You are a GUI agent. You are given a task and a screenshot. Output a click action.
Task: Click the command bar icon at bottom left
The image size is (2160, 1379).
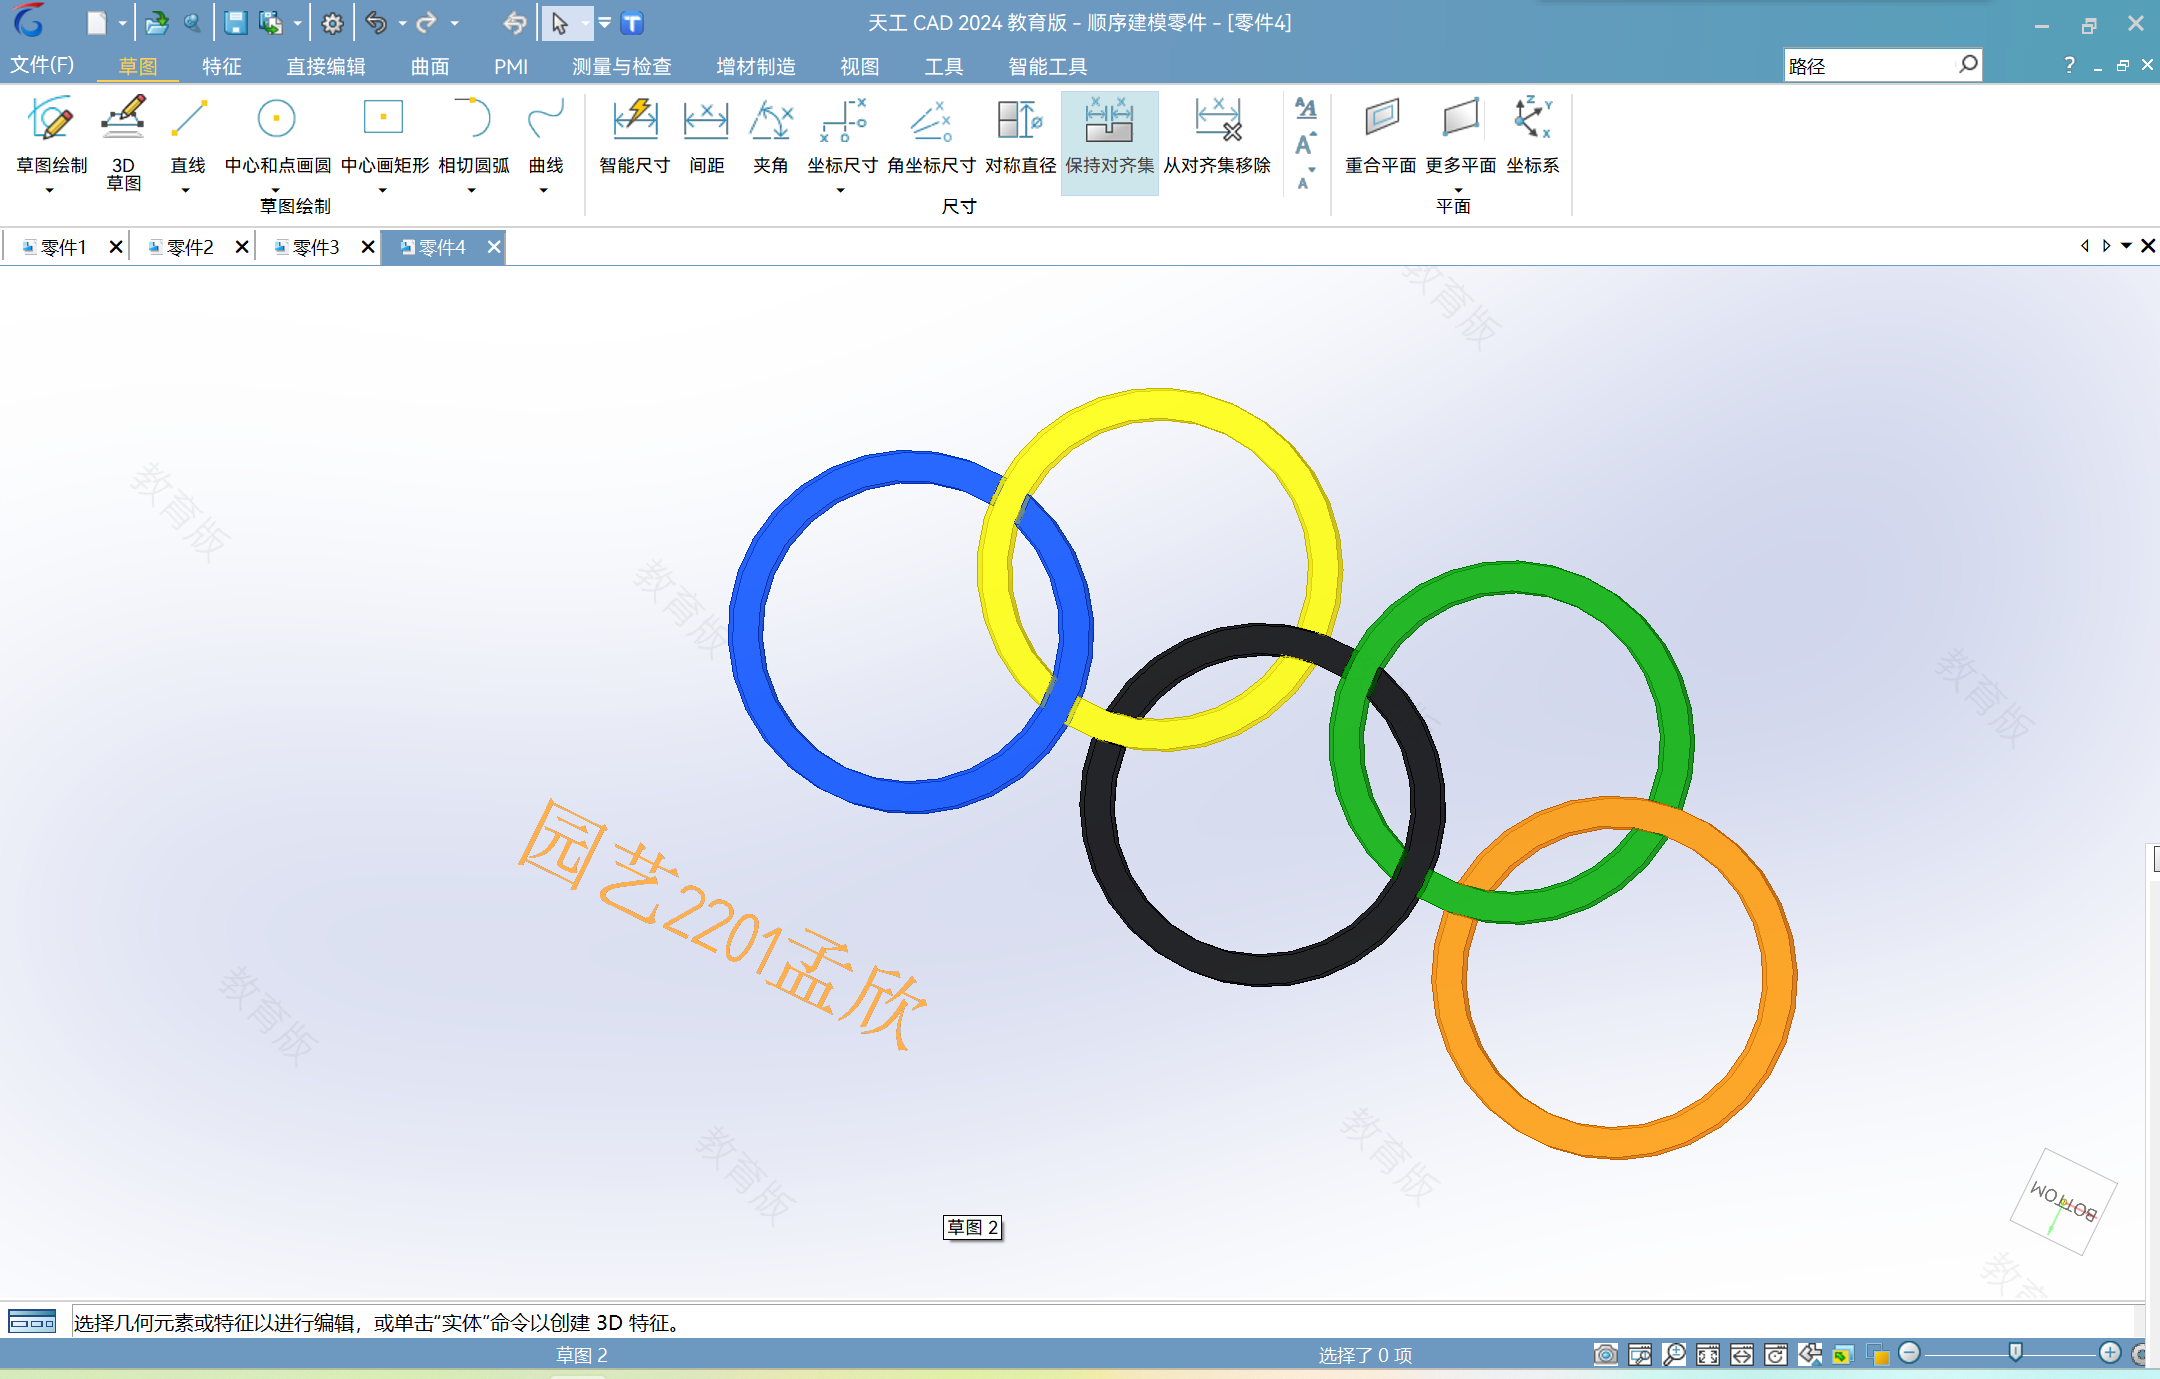click(33, 1322)
